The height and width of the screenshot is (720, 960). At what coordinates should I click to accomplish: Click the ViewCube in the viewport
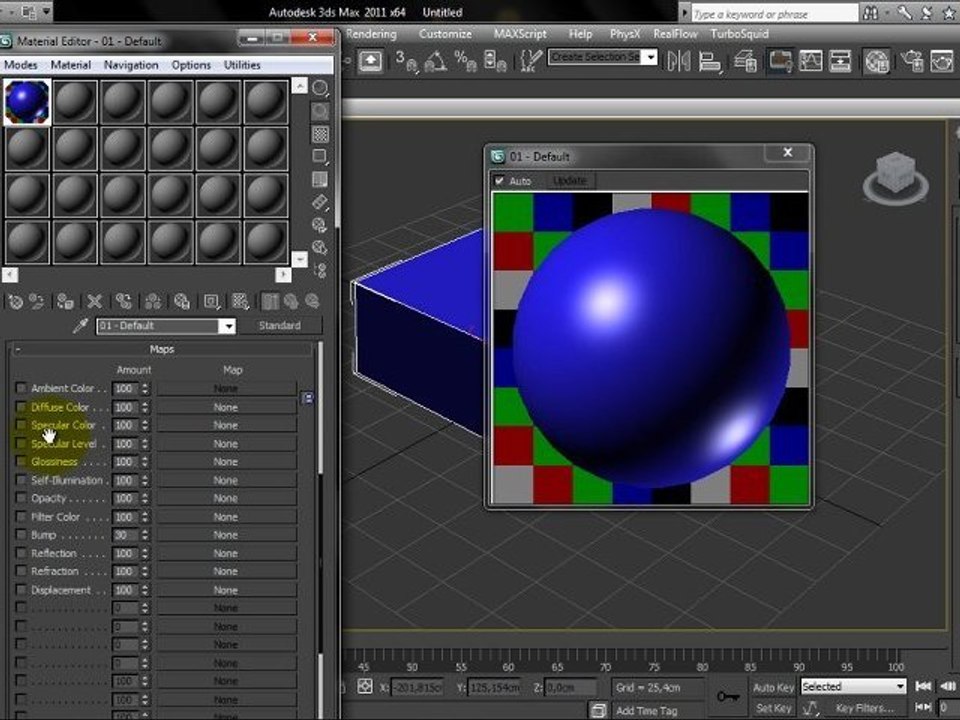895,177
